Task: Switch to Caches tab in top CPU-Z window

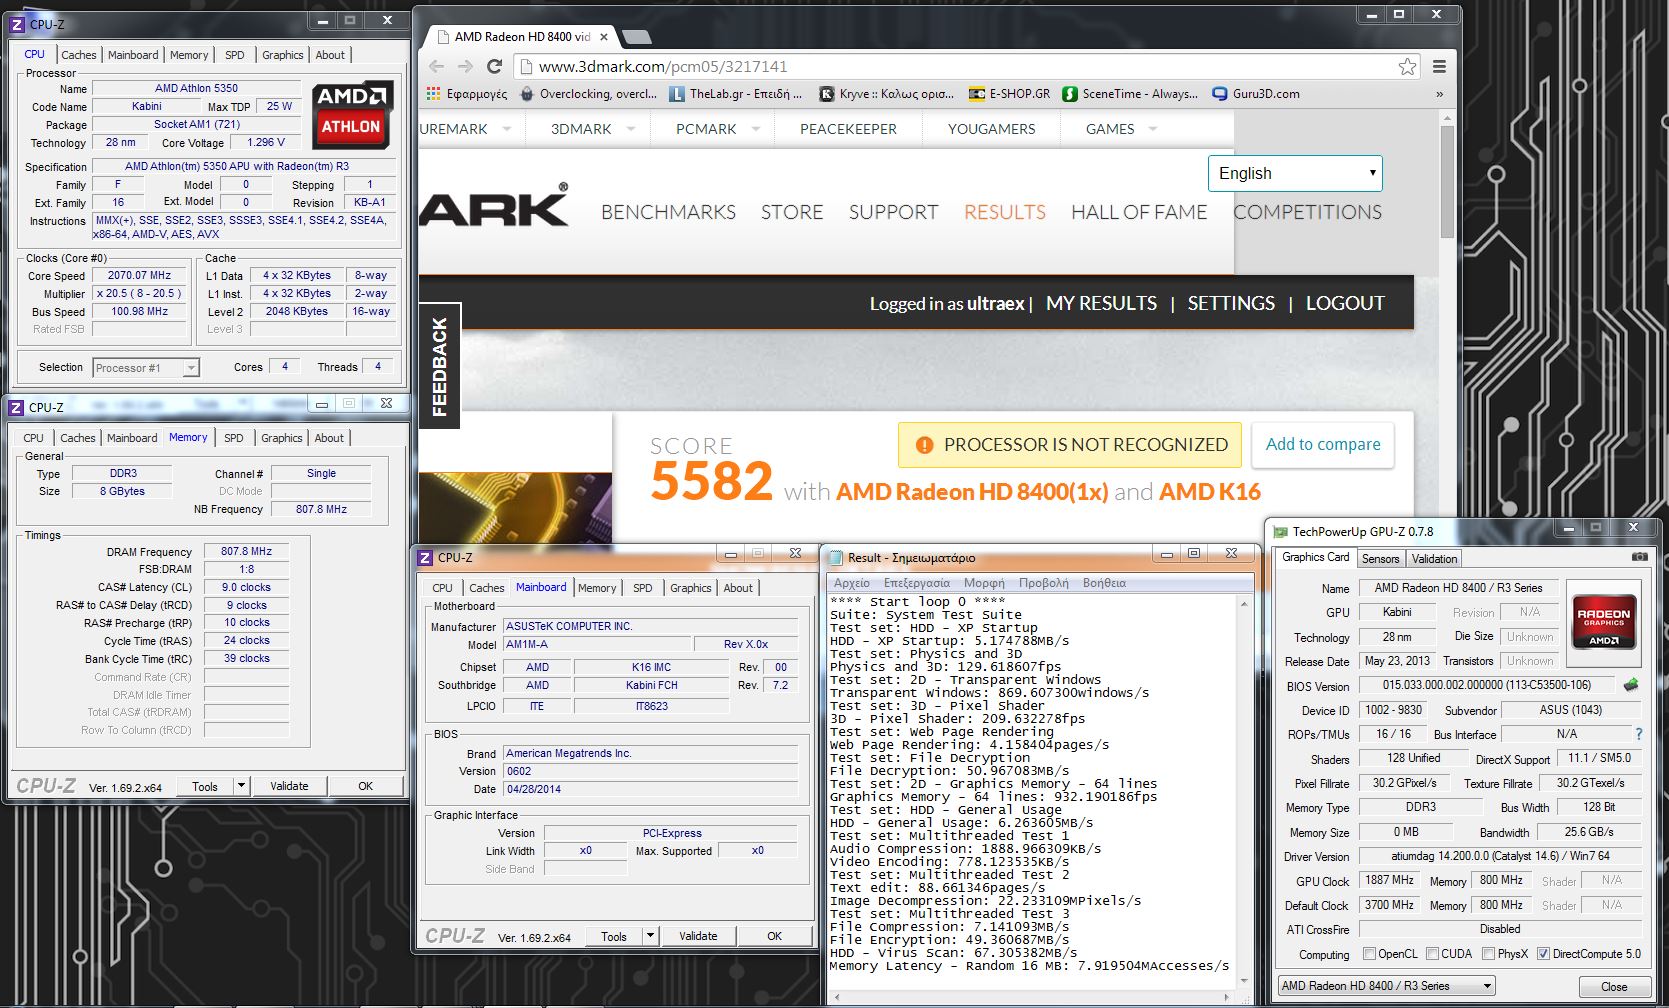Action: [x=79, y=55]
